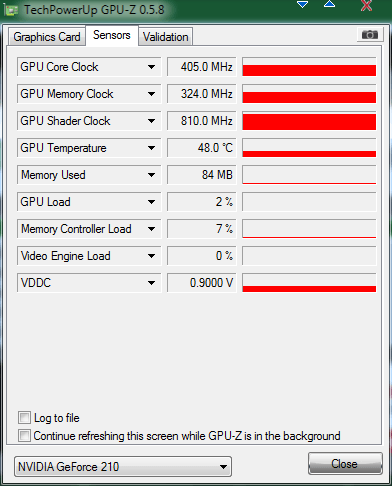Click the blue up-arrow title bar icon
Viewport: 392px width, 486px height.
click(x=329, y=4)
